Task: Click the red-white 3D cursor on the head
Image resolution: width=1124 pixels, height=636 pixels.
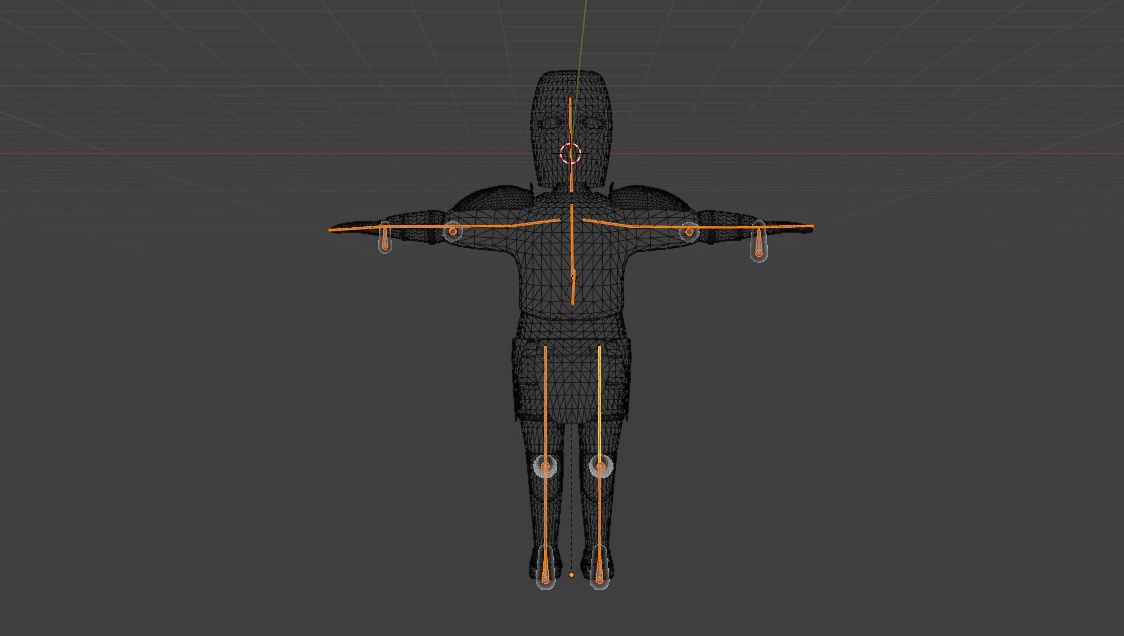Action: pos(571,153)
